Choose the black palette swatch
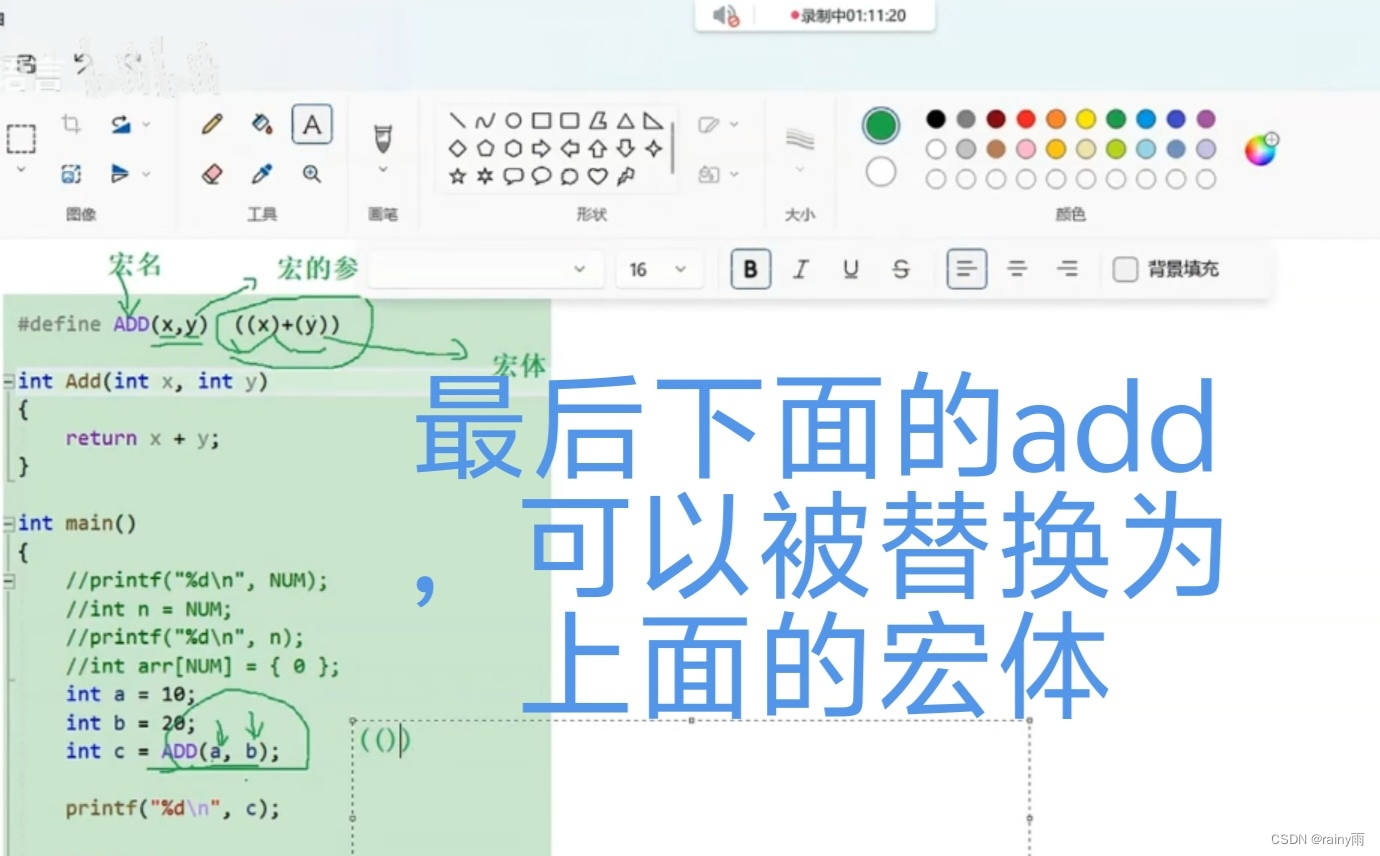 (x=936, y=119)
